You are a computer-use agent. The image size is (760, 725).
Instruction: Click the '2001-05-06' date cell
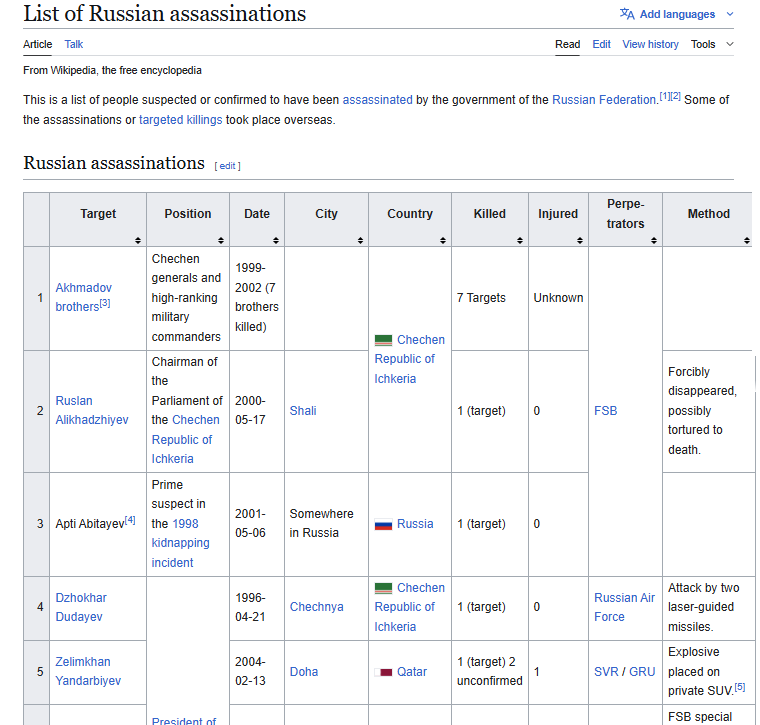pyautogui.click(x=257, y=524)
